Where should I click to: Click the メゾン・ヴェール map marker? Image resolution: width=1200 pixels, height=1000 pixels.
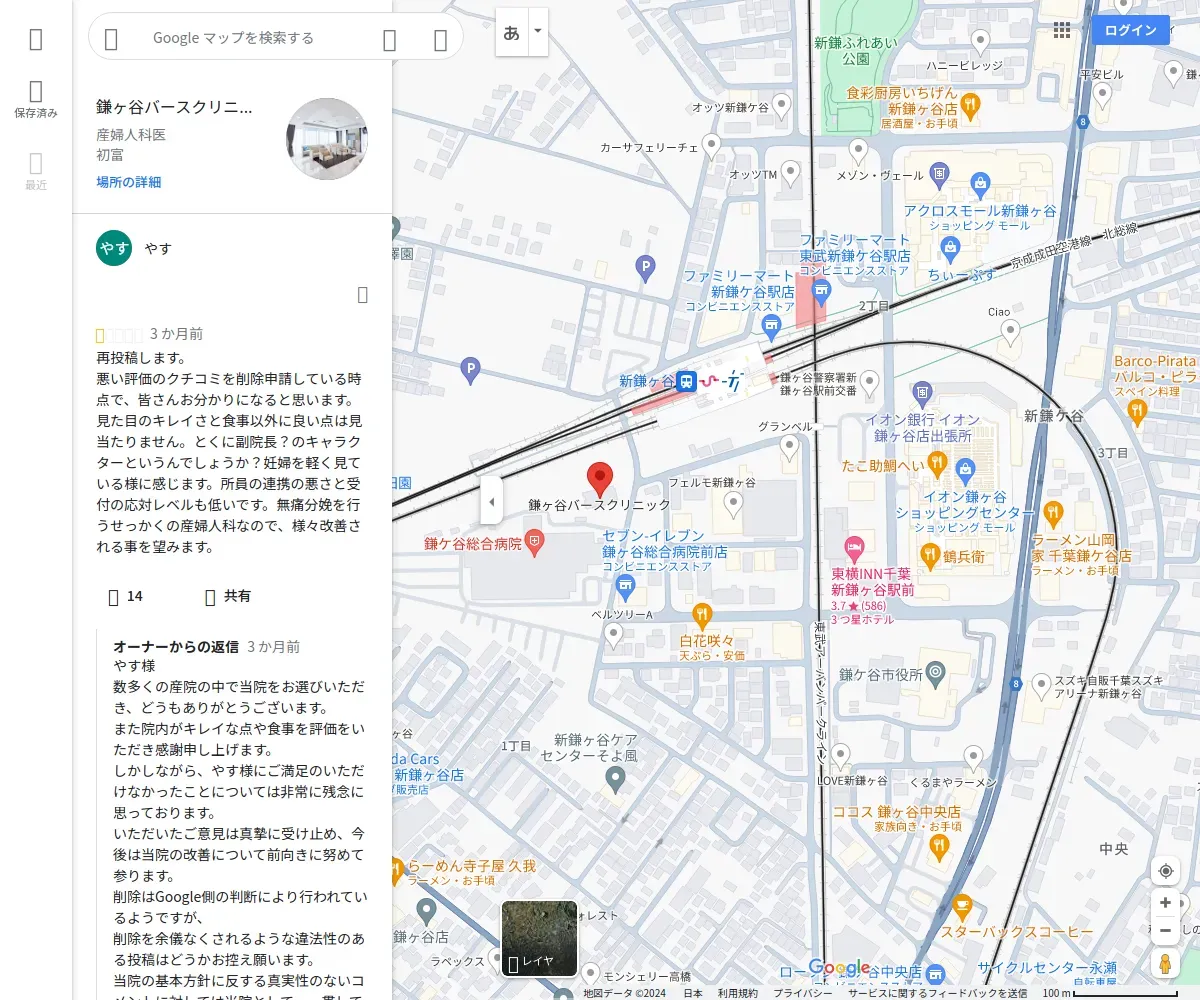tap(858, 151)
